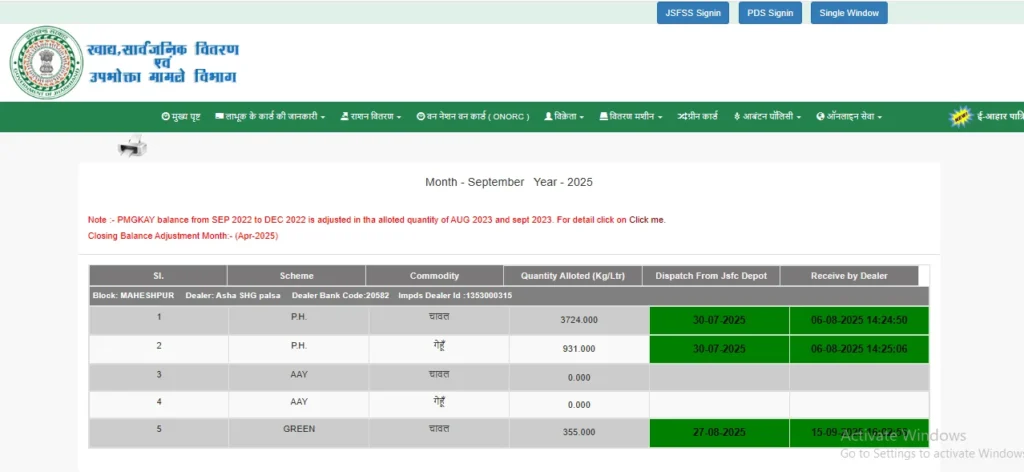Open JSFSS Signin

(x=693, y=13)
